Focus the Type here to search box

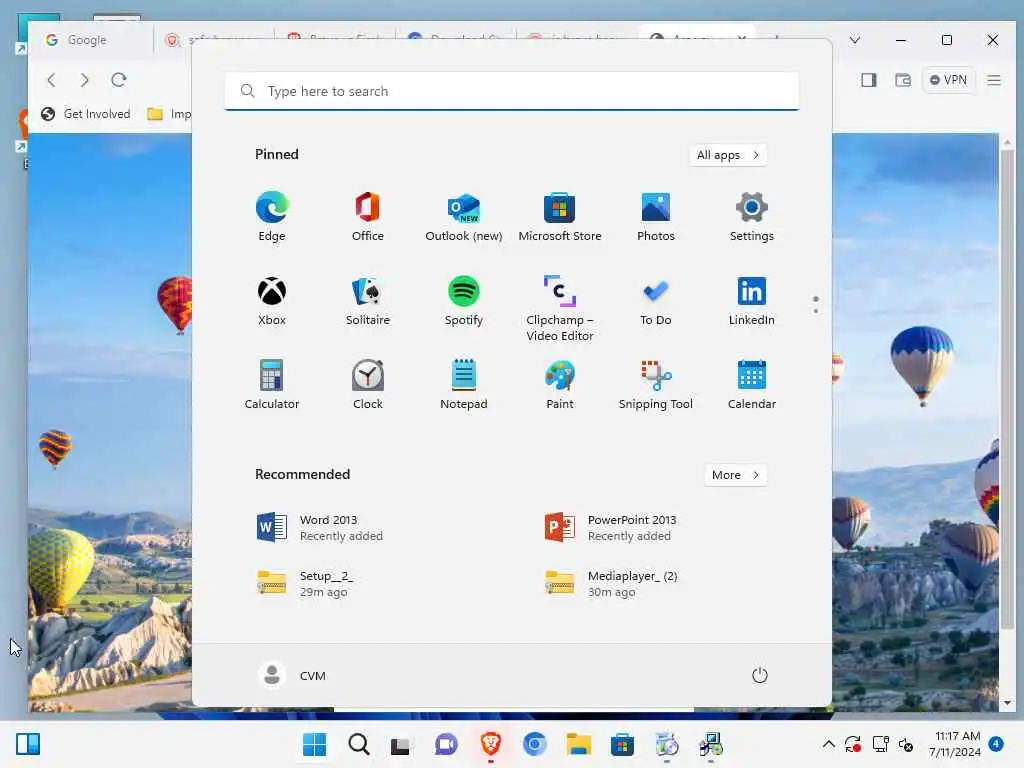(512, 91)
